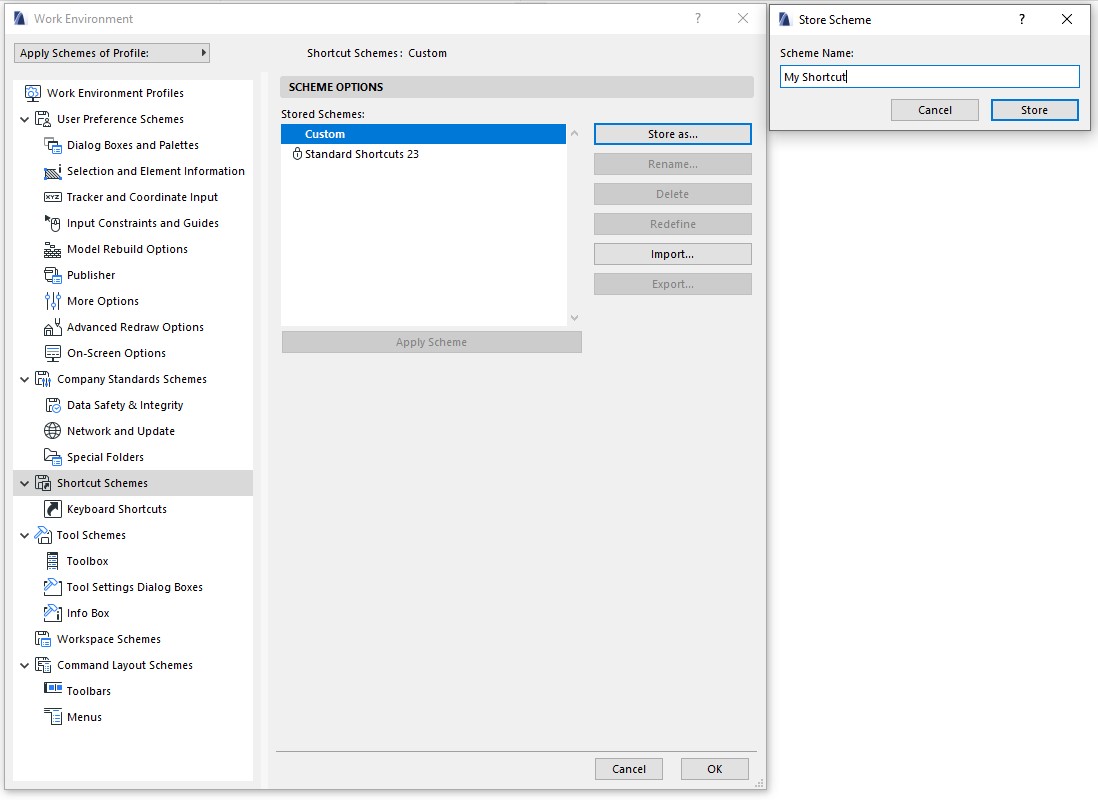Select the Standard Shortcuts 23 scheme

click(x=423, y=154)
